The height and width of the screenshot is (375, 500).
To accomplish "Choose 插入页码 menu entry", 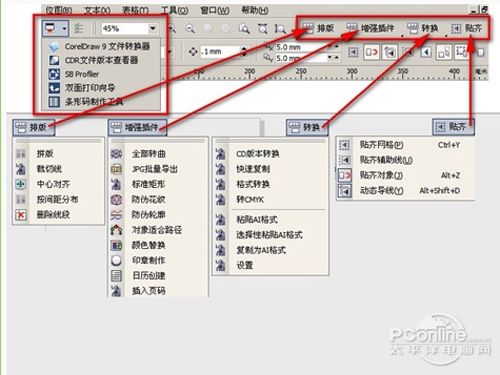I will (x=158, y=291).
